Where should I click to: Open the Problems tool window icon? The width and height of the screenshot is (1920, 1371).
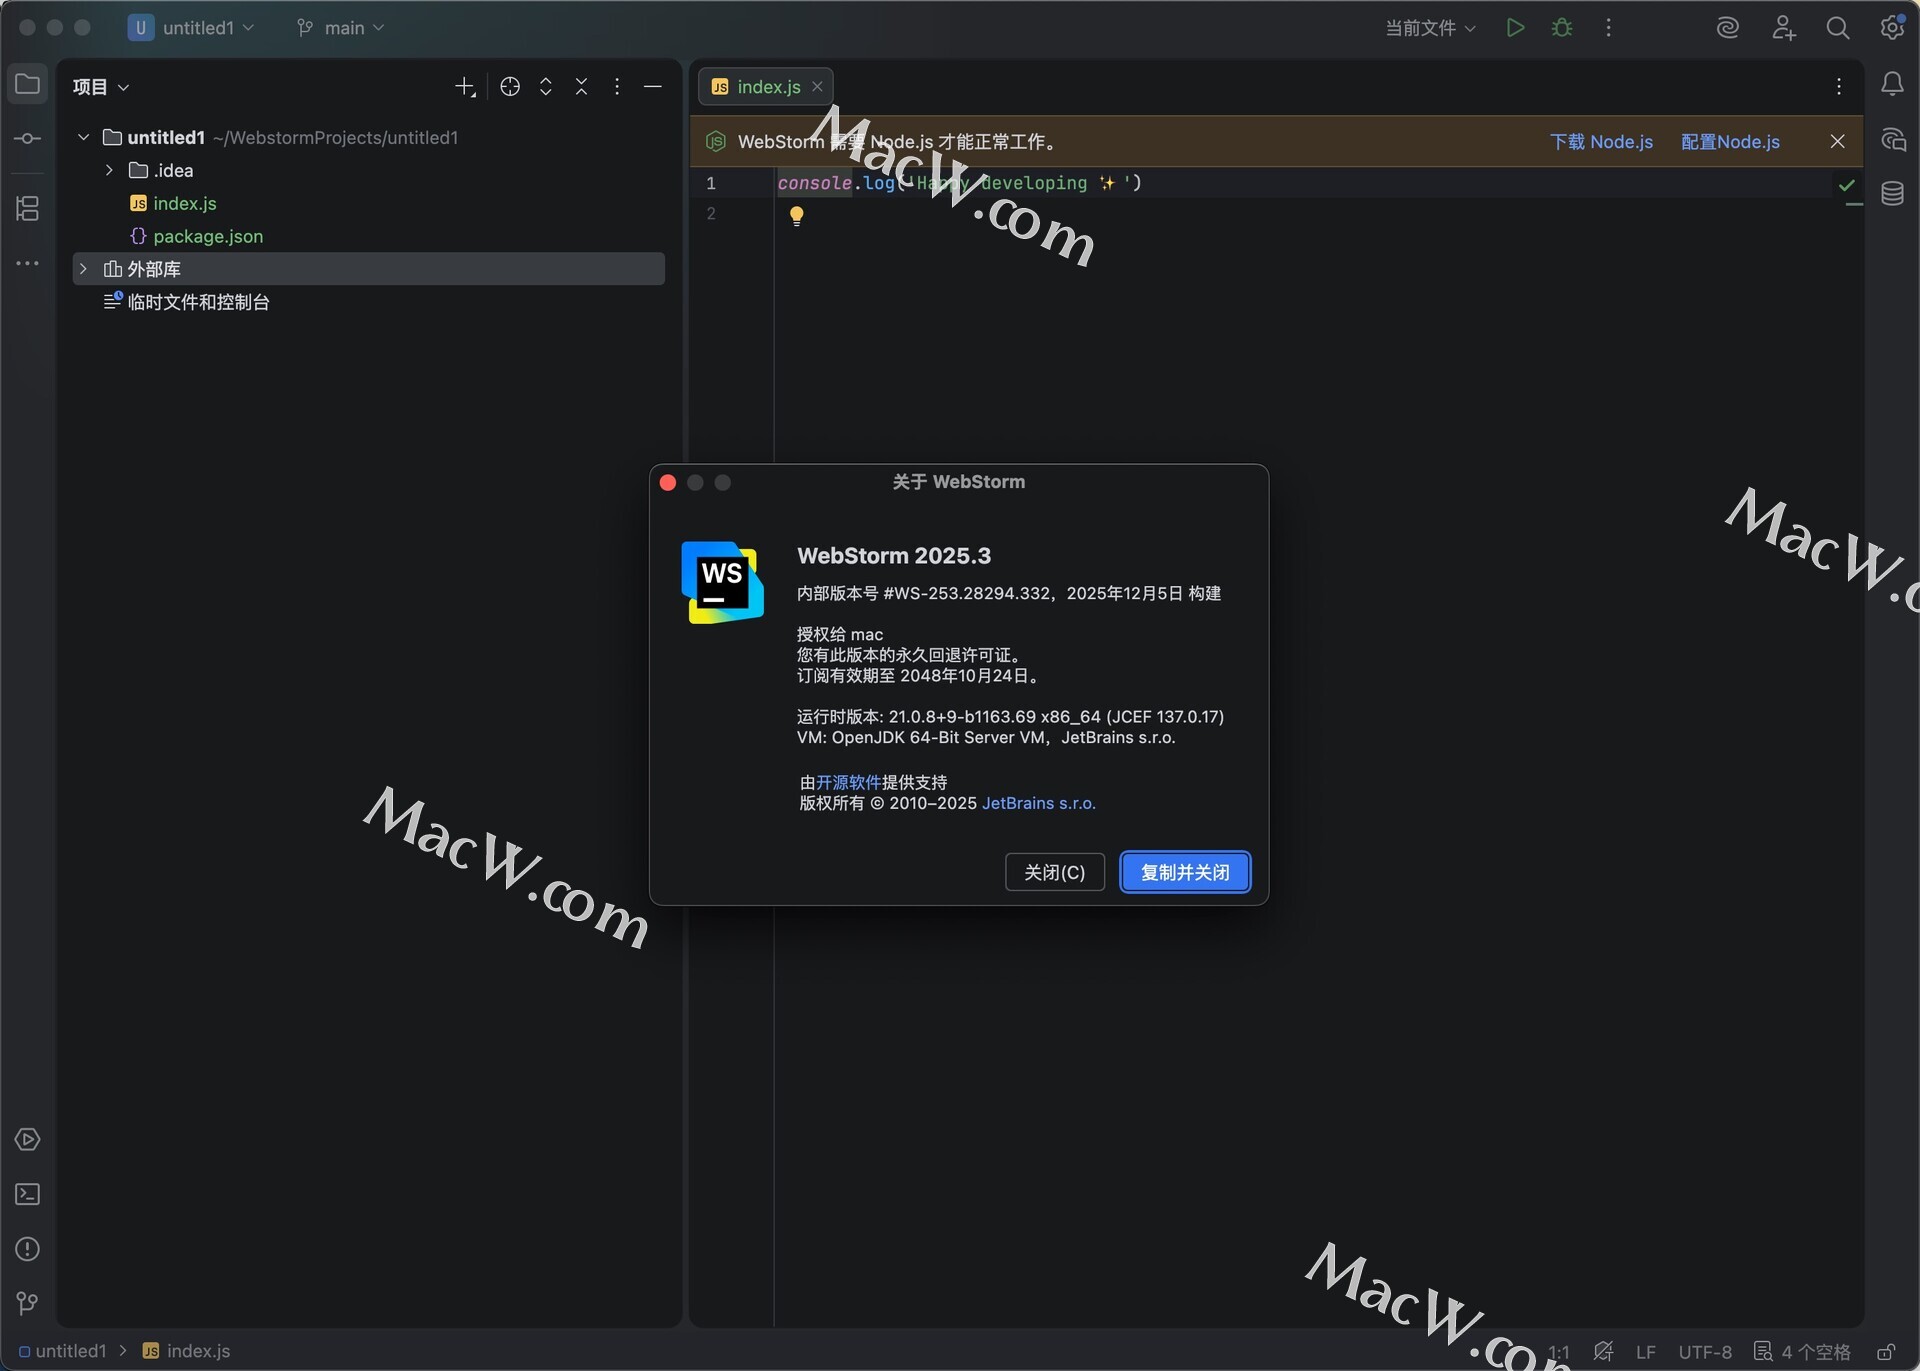[x=28, y=1249]
